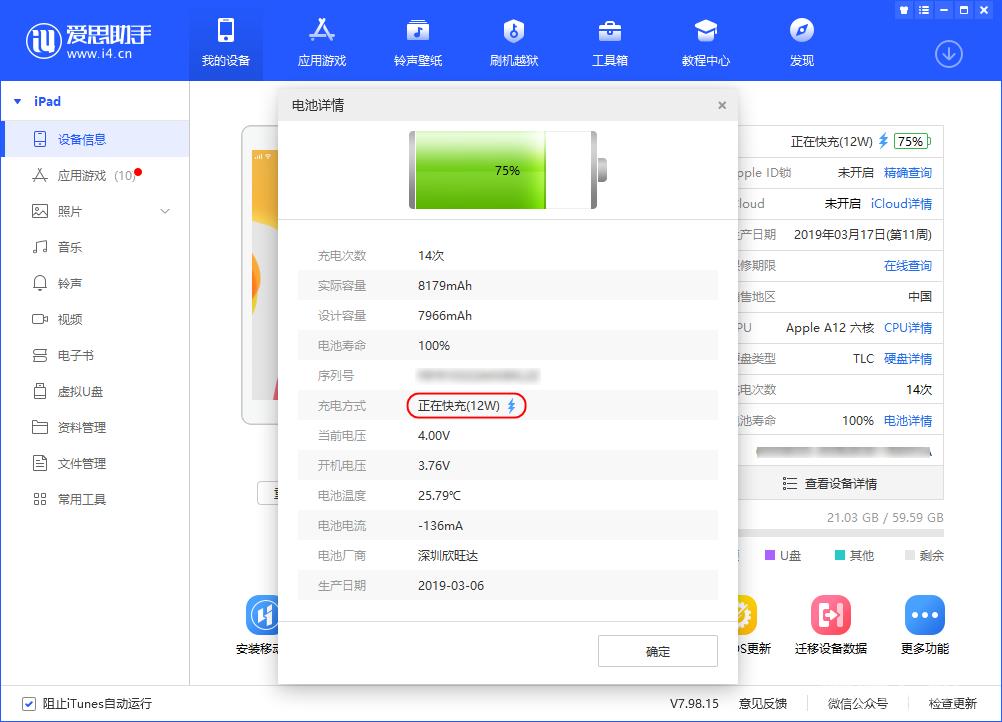Collapse the iPad device tree entry
Image resolution: width=1002 pixels, height=722 pixels.
pos(17,101)
